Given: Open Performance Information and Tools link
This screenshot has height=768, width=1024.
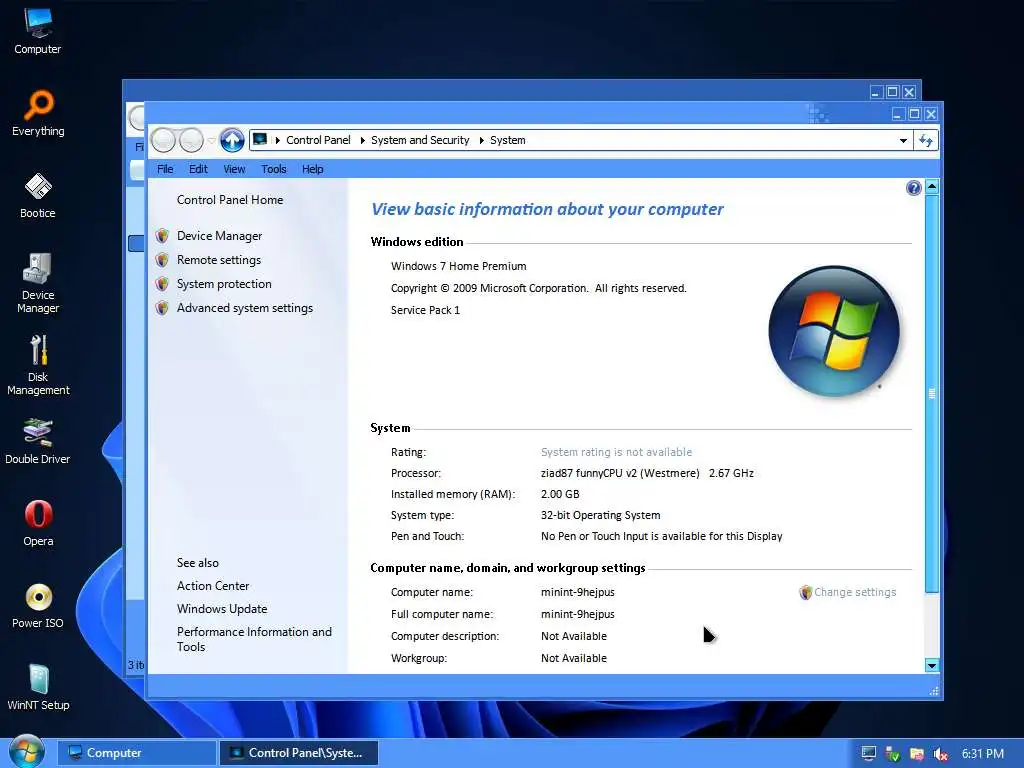Looking at the screenshot, I should 254,639.
